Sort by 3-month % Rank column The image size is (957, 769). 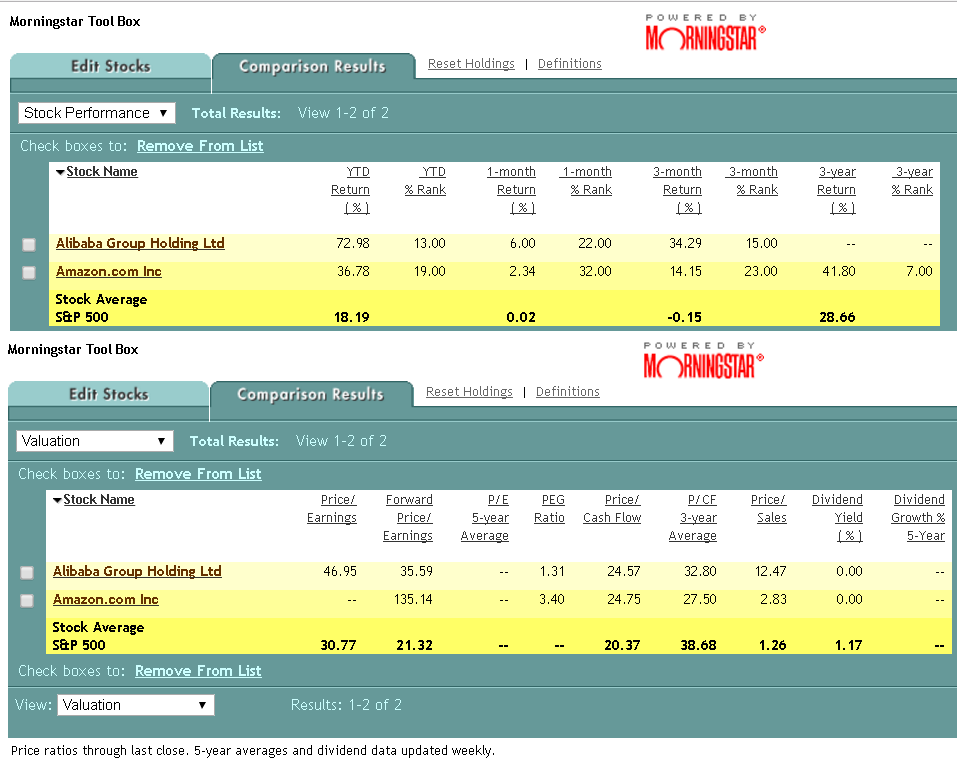point(753,181)
